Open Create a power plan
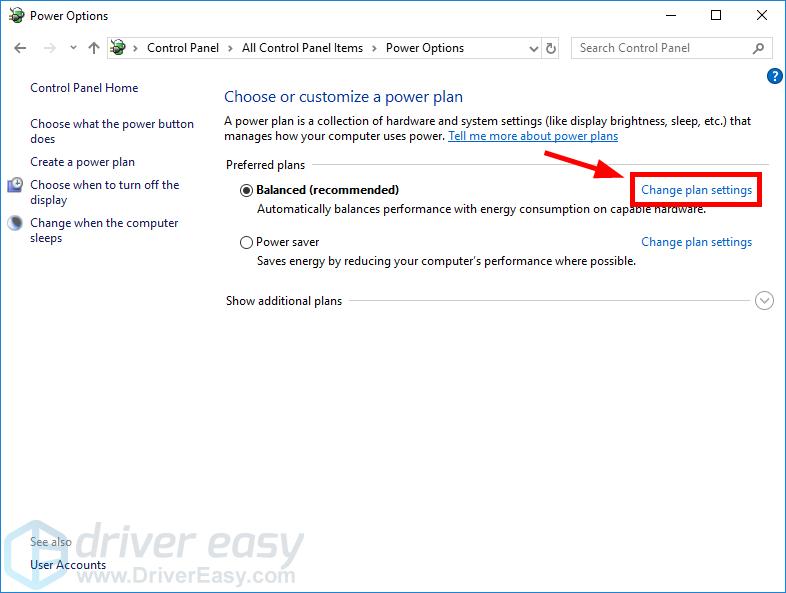786x593 pixels. click(82, 162)
